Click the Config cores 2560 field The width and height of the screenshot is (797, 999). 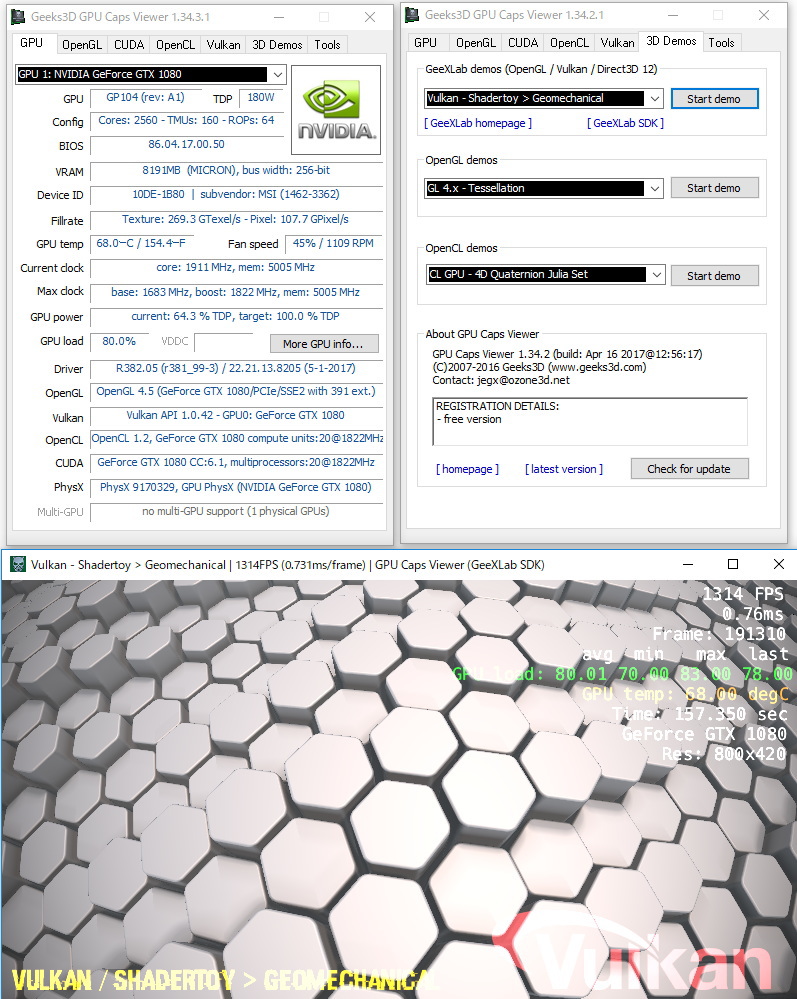186,121
